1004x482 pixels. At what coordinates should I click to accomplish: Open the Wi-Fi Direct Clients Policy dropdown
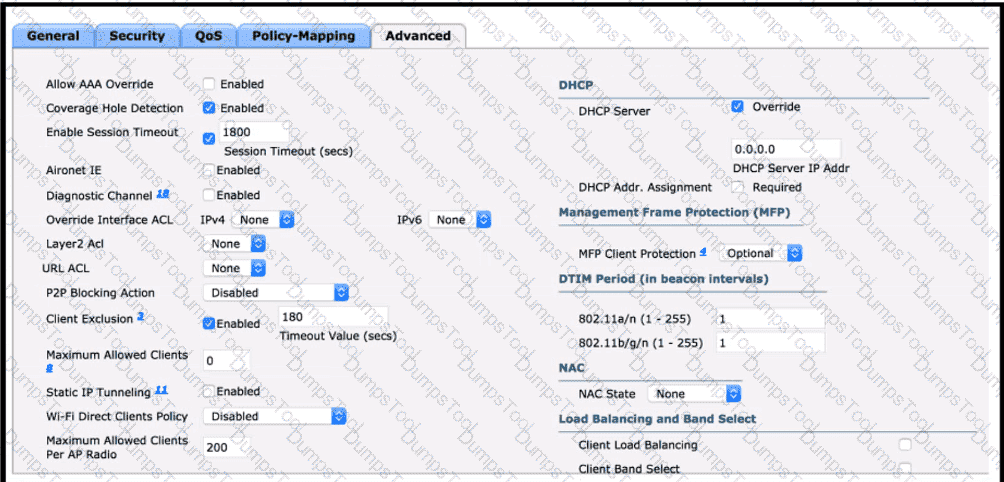tap(275, 416)
